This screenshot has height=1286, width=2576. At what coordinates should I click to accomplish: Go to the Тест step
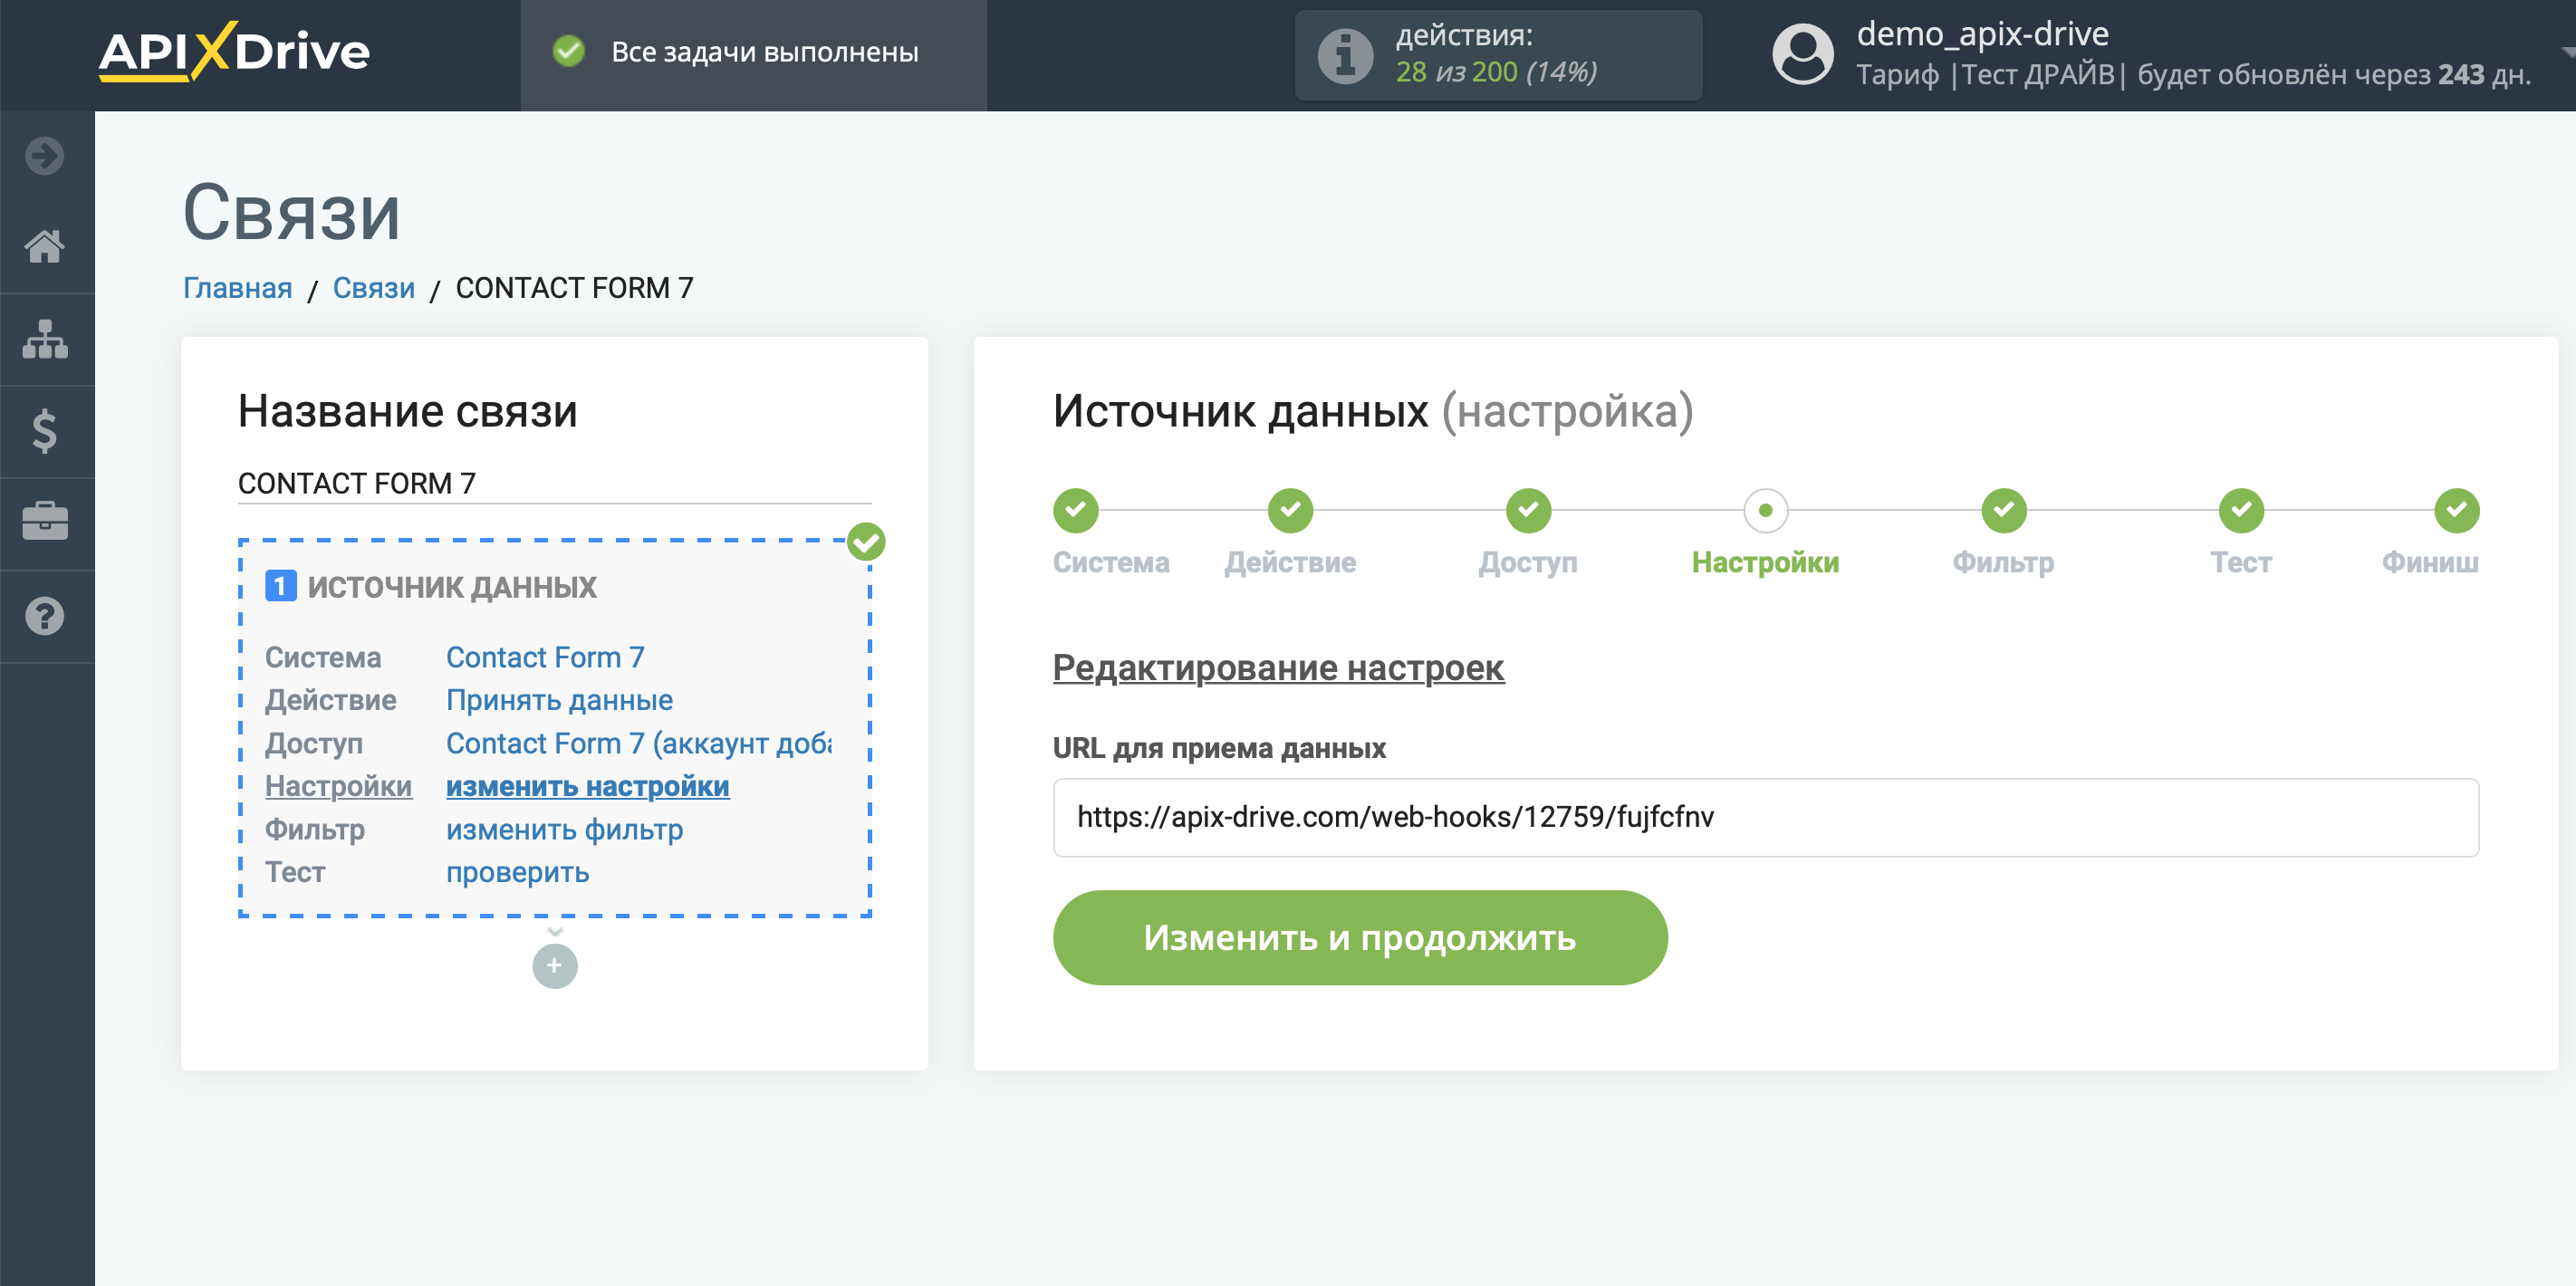click(x=2241, y=511)
